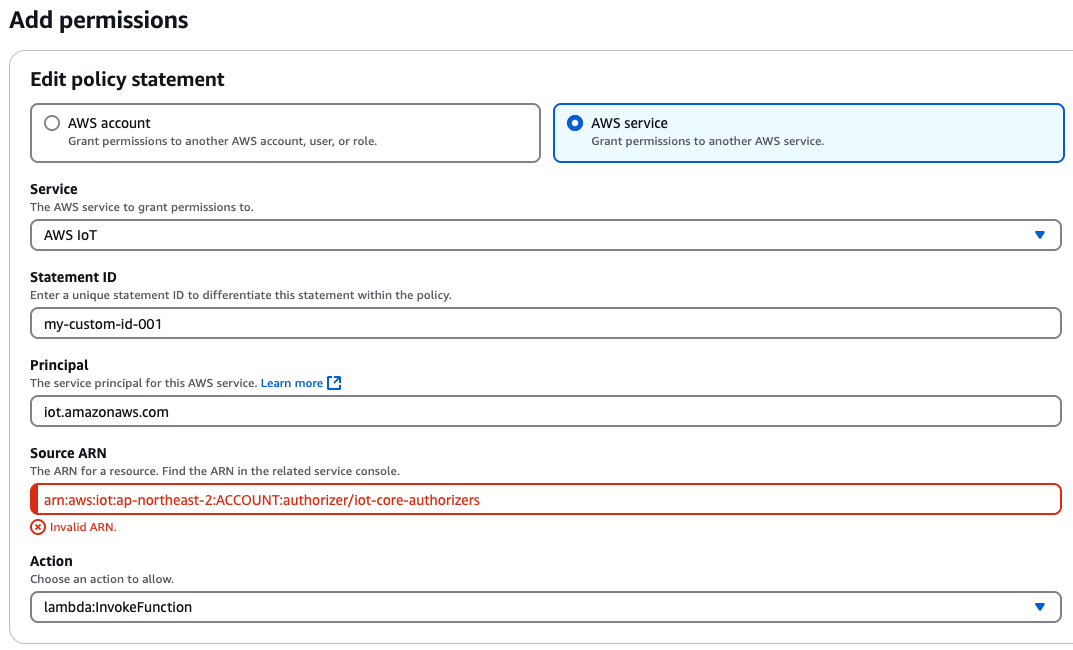The image size is (1073, 650).
Task: Click into the Source ARN input field
Action: tap(545, 499)
